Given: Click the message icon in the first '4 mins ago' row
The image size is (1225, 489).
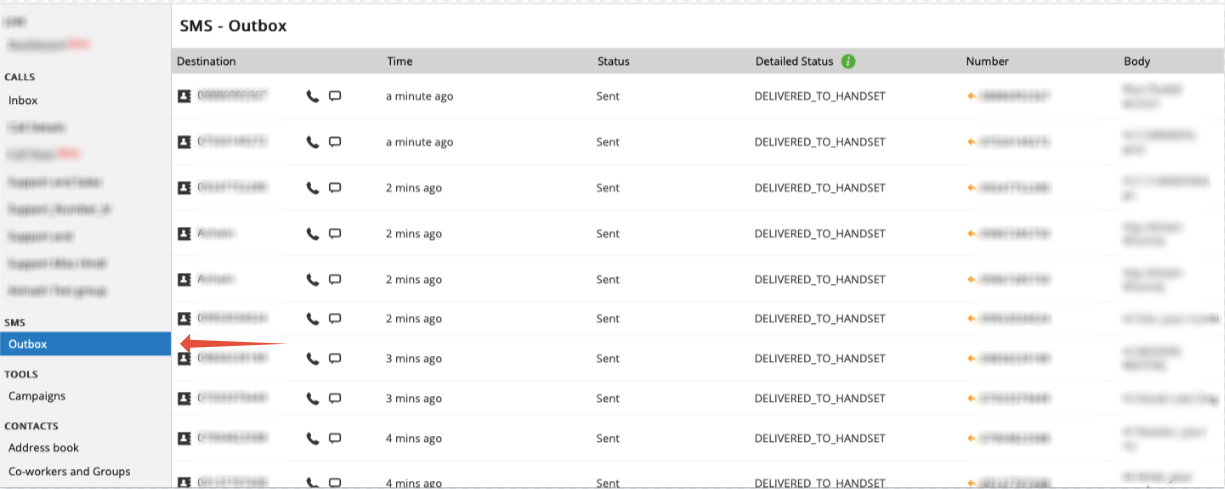Looking at the screenshot, I should 335,438.
